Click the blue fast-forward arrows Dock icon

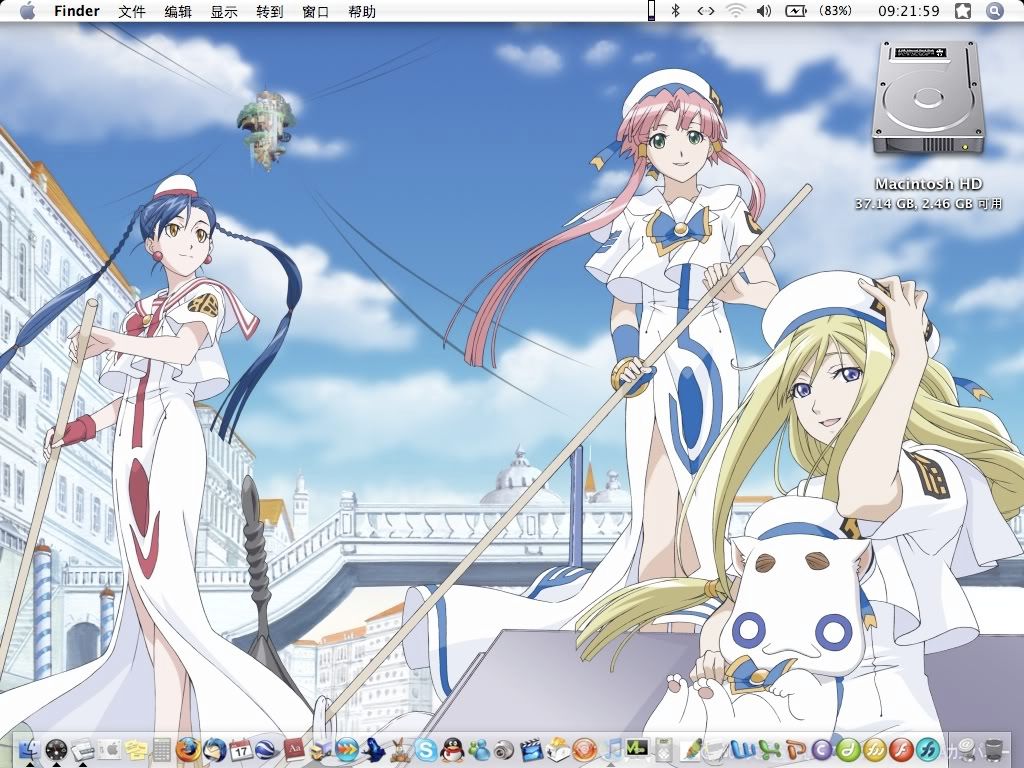point(346,750)
